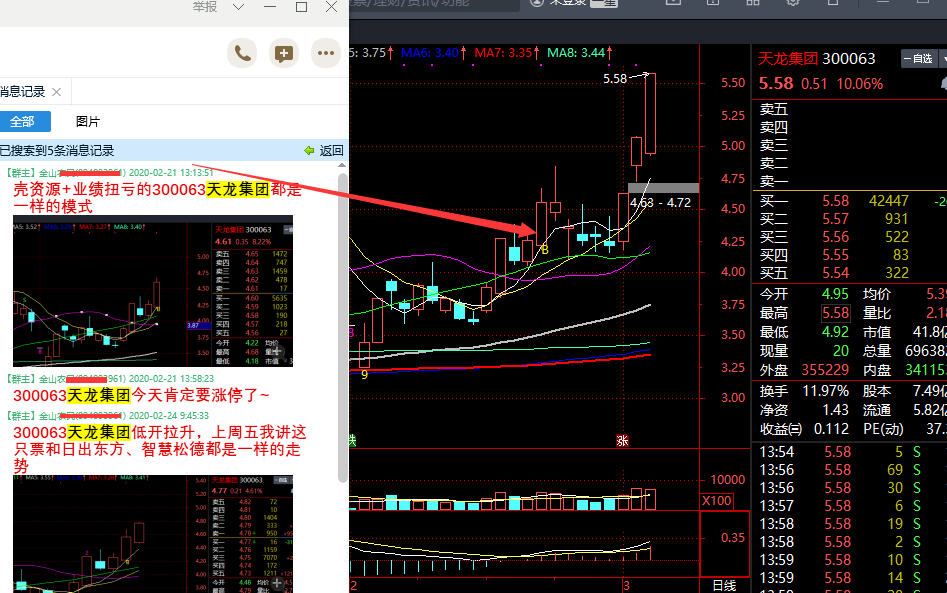Click the 换手 value 11.97%
The image size is (947, 593).
tap(825, 391)
